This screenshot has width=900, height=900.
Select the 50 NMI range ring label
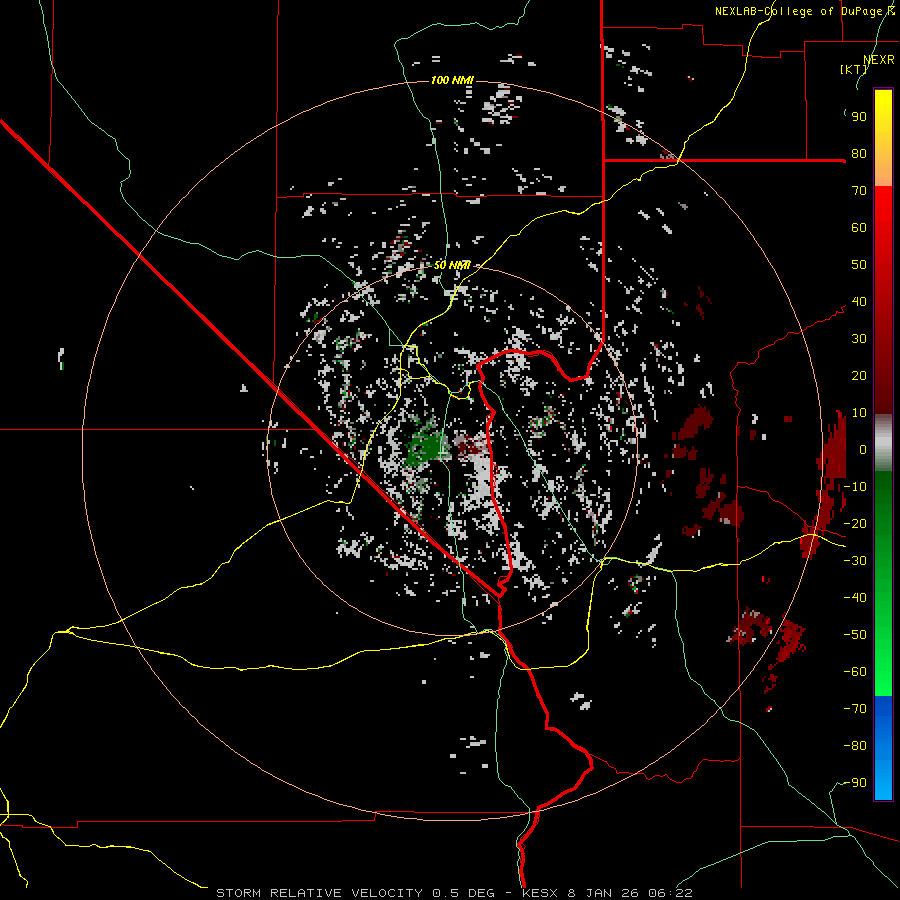tap(452, 265)
